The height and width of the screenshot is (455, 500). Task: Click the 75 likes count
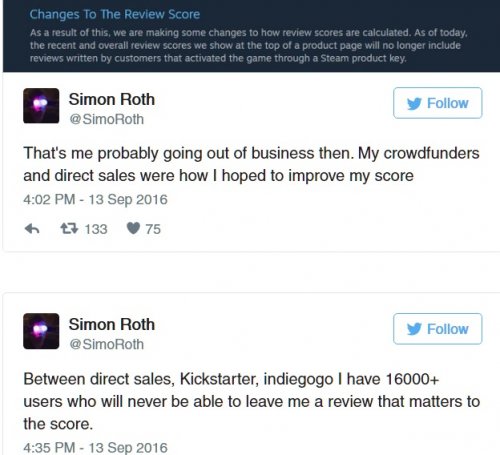pyautogui.click(x=153, y=229)
